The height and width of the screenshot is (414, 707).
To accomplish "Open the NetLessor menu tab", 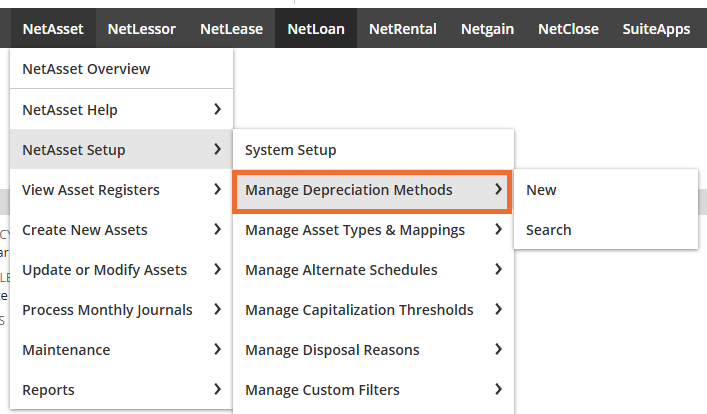I will click(142, 29).
